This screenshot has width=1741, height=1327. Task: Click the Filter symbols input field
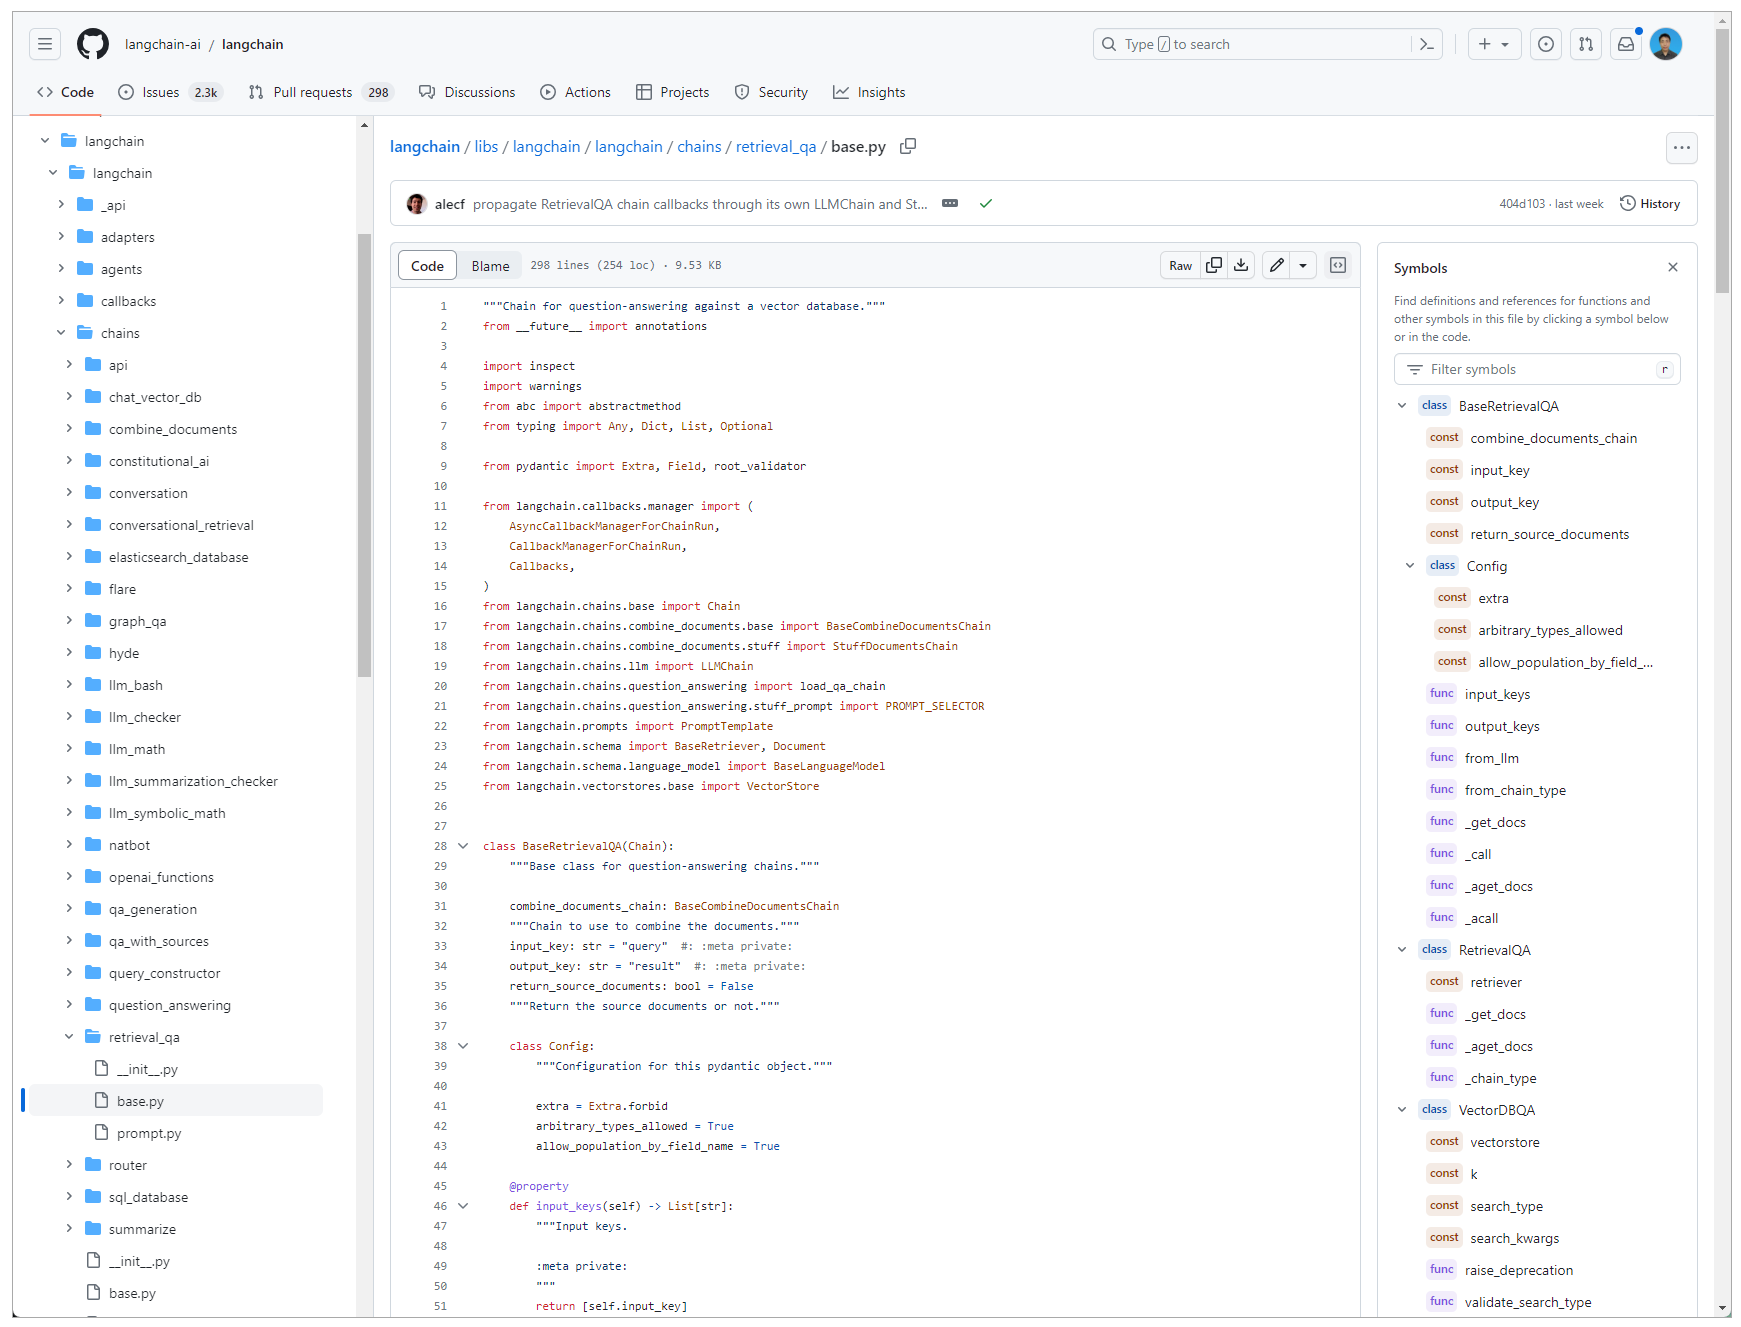(x=1536, y=370)
